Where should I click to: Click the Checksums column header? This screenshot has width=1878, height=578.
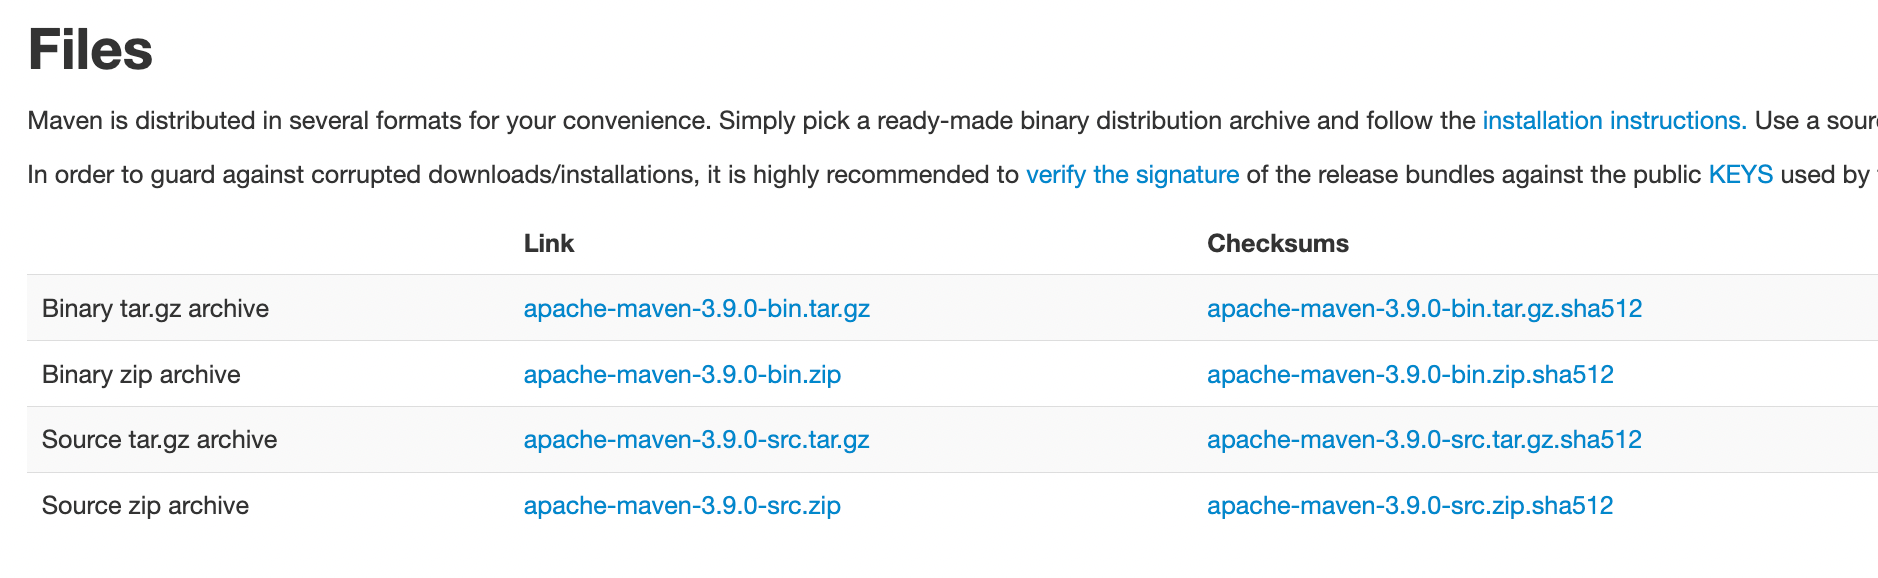1277,244
